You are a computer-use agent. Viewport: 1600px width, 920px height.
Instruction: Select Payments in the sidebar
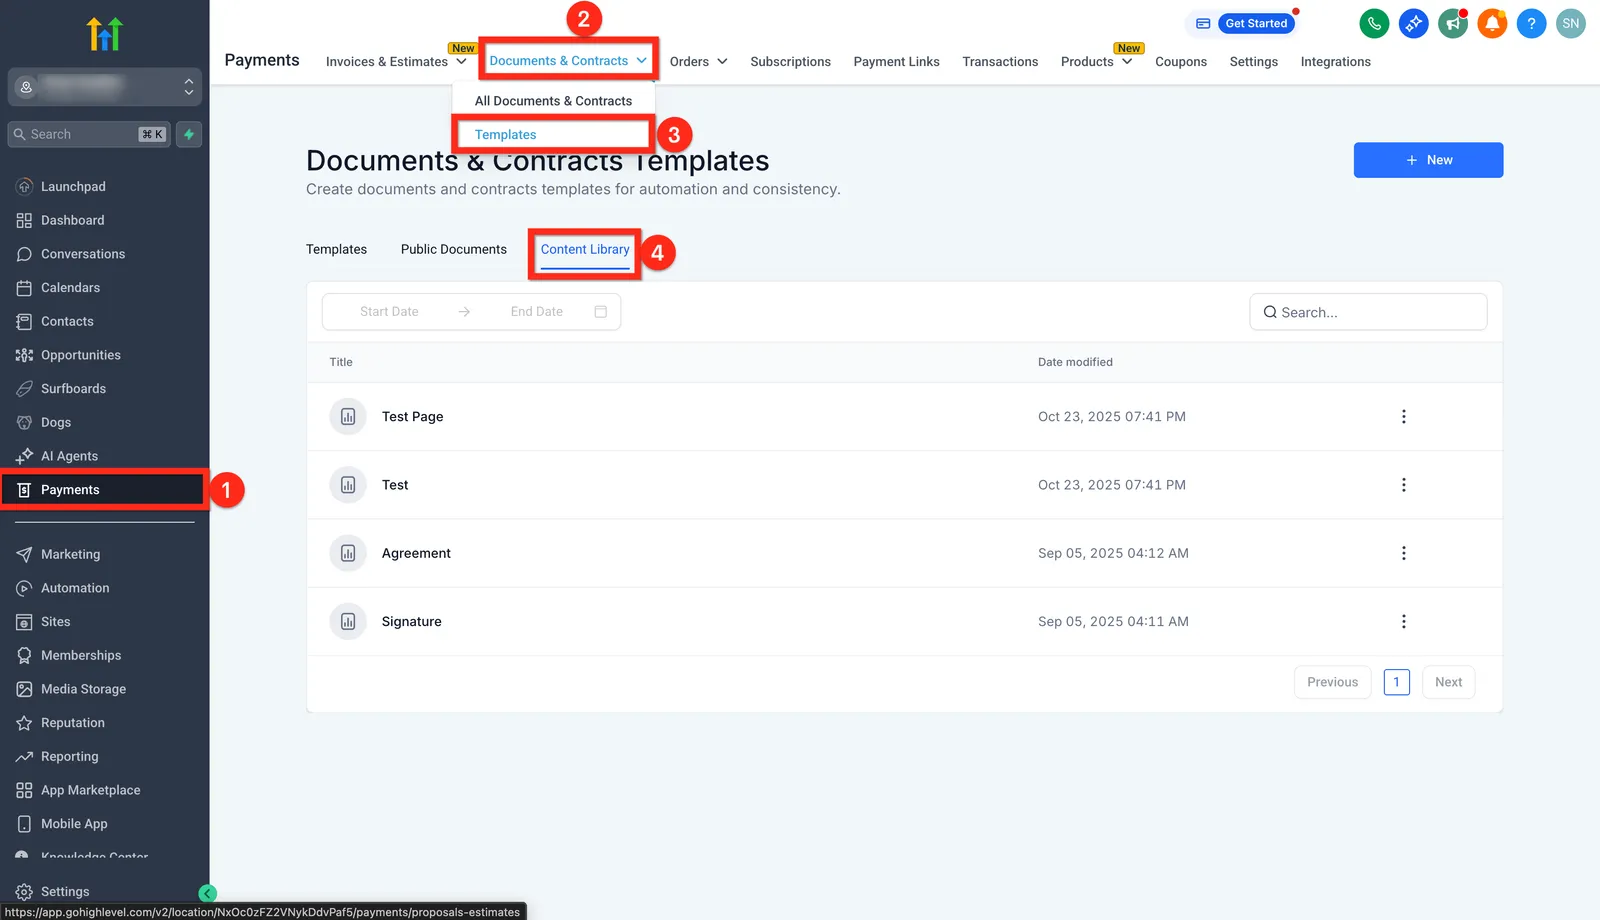[x=105, y=490]
